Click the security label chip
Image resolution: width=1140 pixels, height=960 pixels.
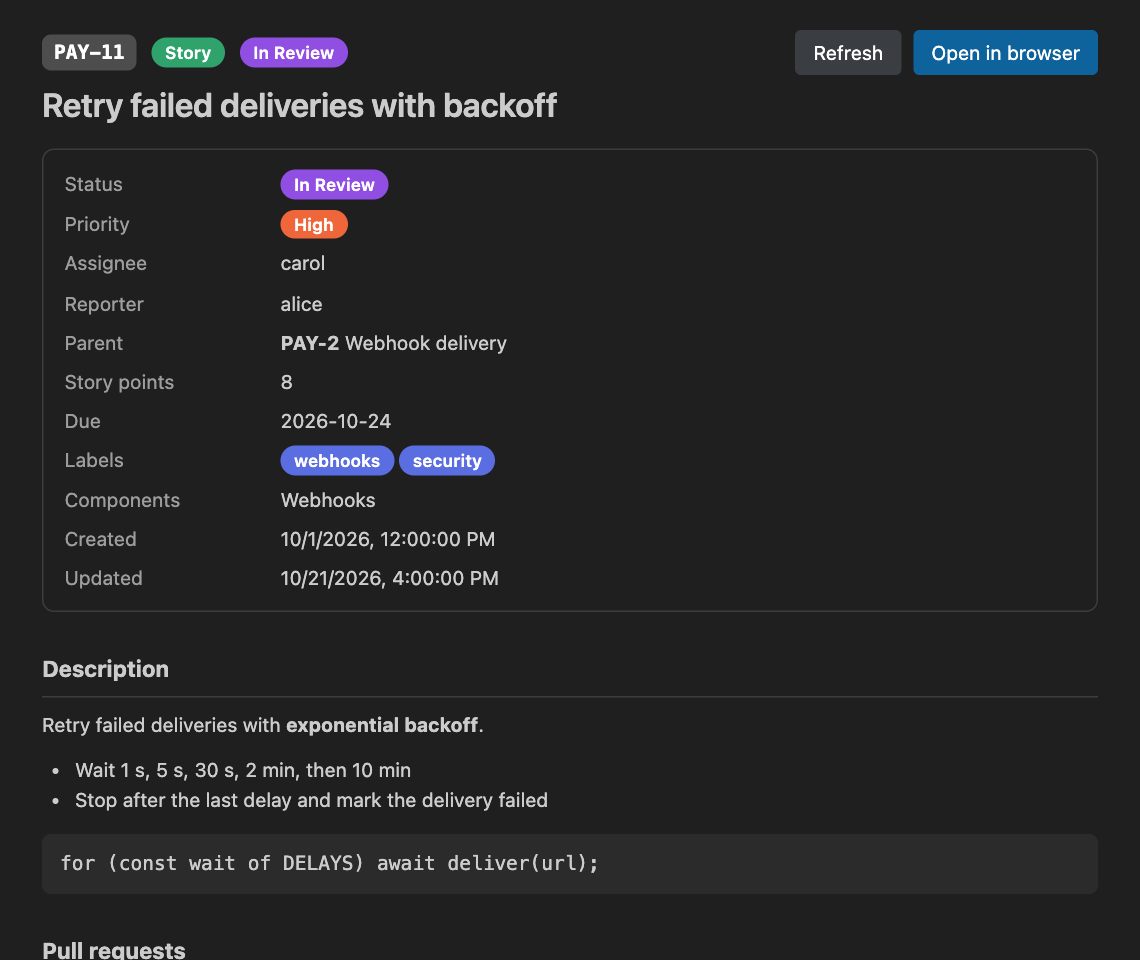(447, 461)
